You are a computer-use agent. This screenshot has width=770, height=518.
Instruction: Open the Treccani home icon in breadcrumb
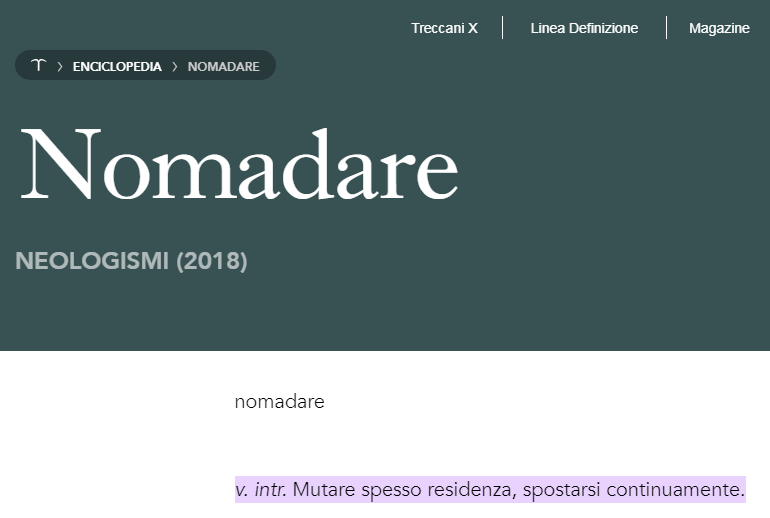[x=38, y=65]
